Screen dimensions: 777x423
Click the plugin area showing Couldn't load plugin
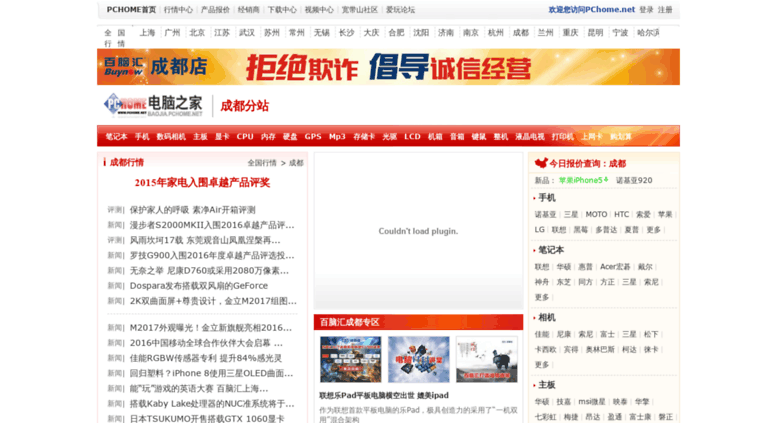(418, 231)
